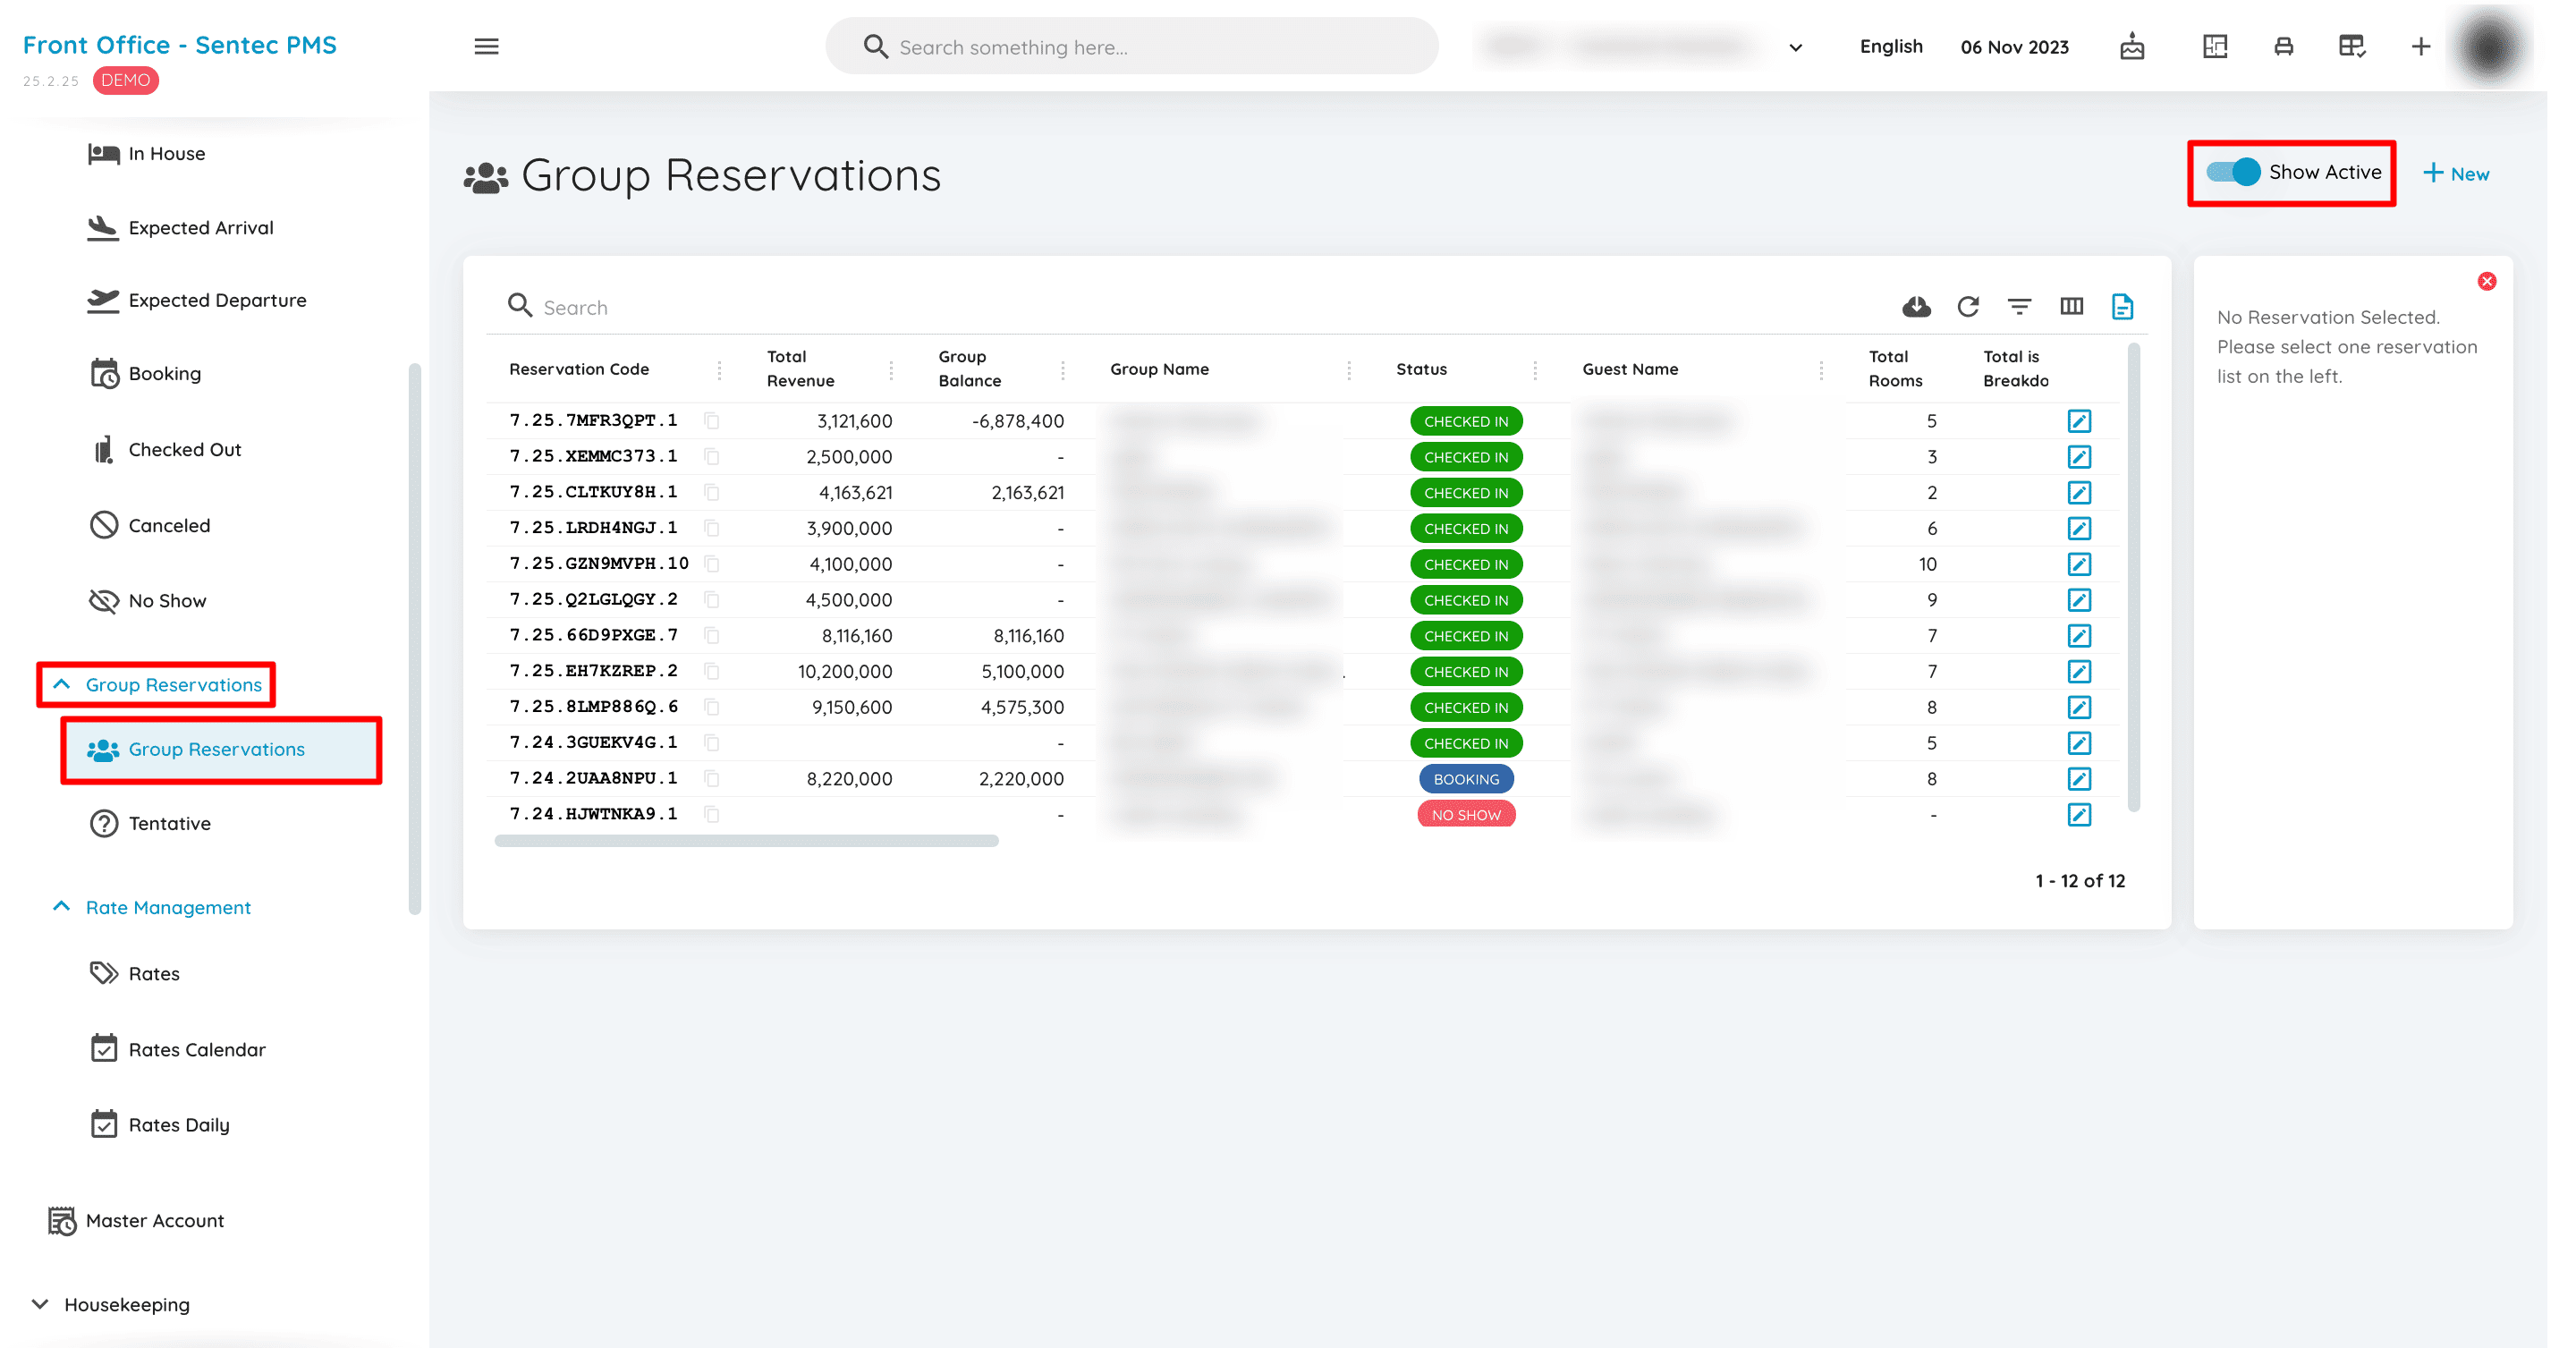Open Expected Arrival page
The image size is (2576, 1348).
(x=181, y=227)
